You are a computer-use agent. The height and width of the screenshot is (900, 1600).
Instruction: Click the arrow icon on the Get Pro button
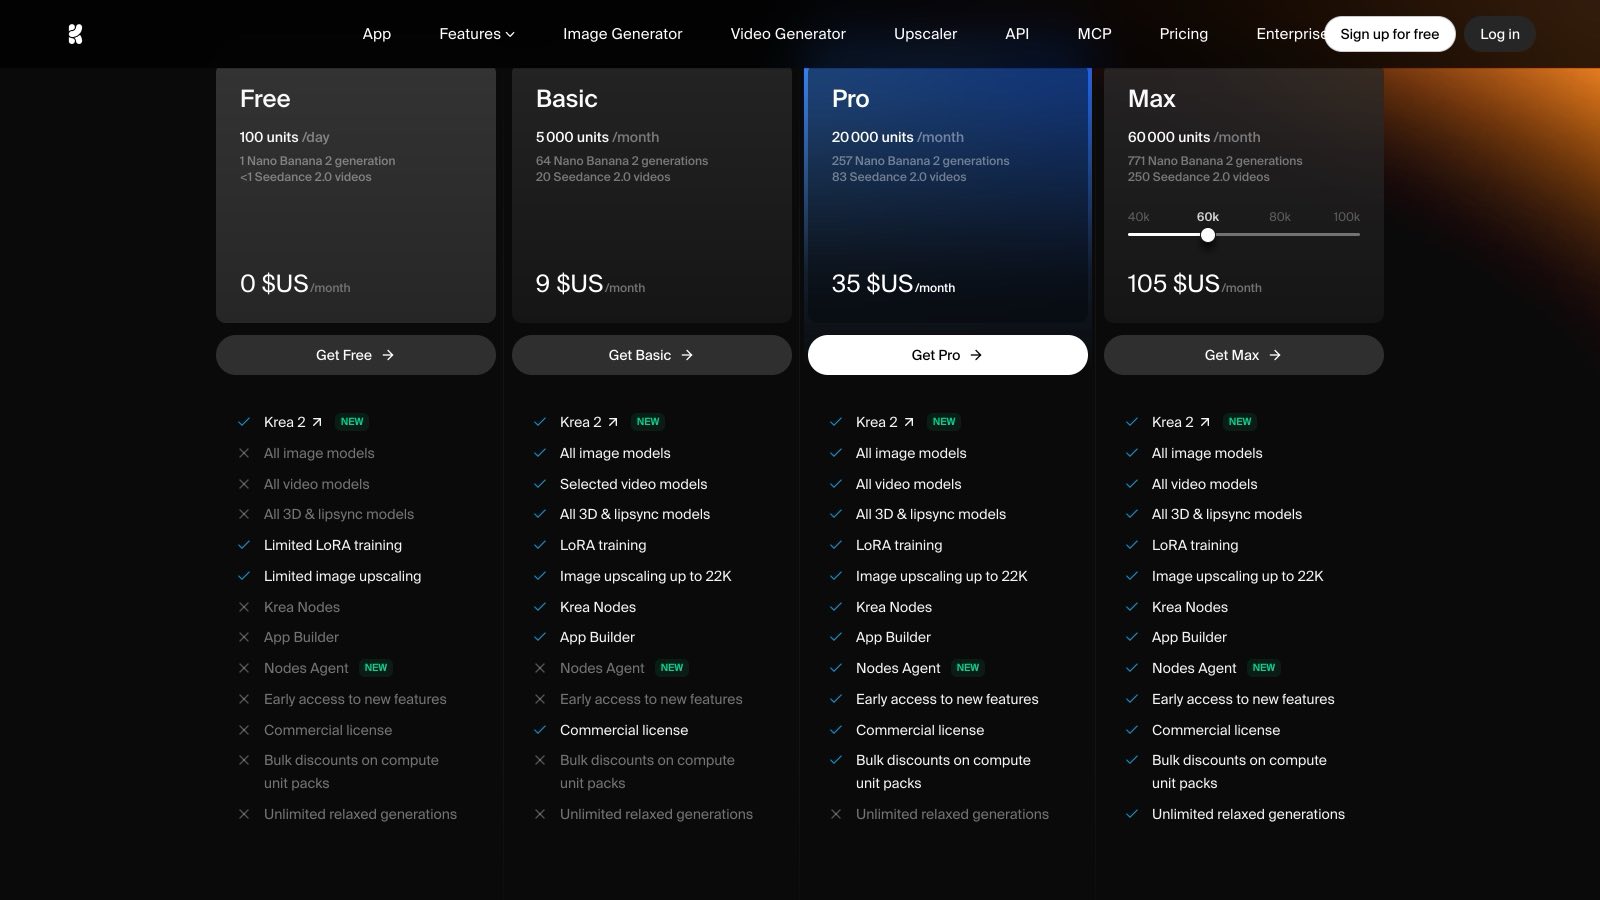coord(976,355)
